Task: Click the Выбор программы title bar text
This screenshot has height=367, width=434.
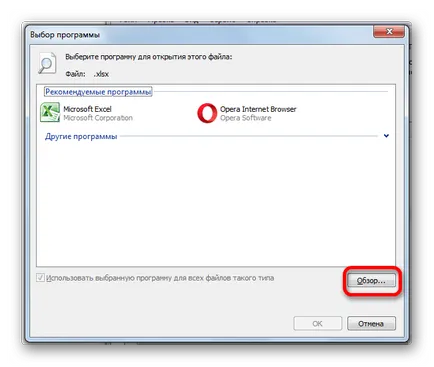Action: click(65, 35)
